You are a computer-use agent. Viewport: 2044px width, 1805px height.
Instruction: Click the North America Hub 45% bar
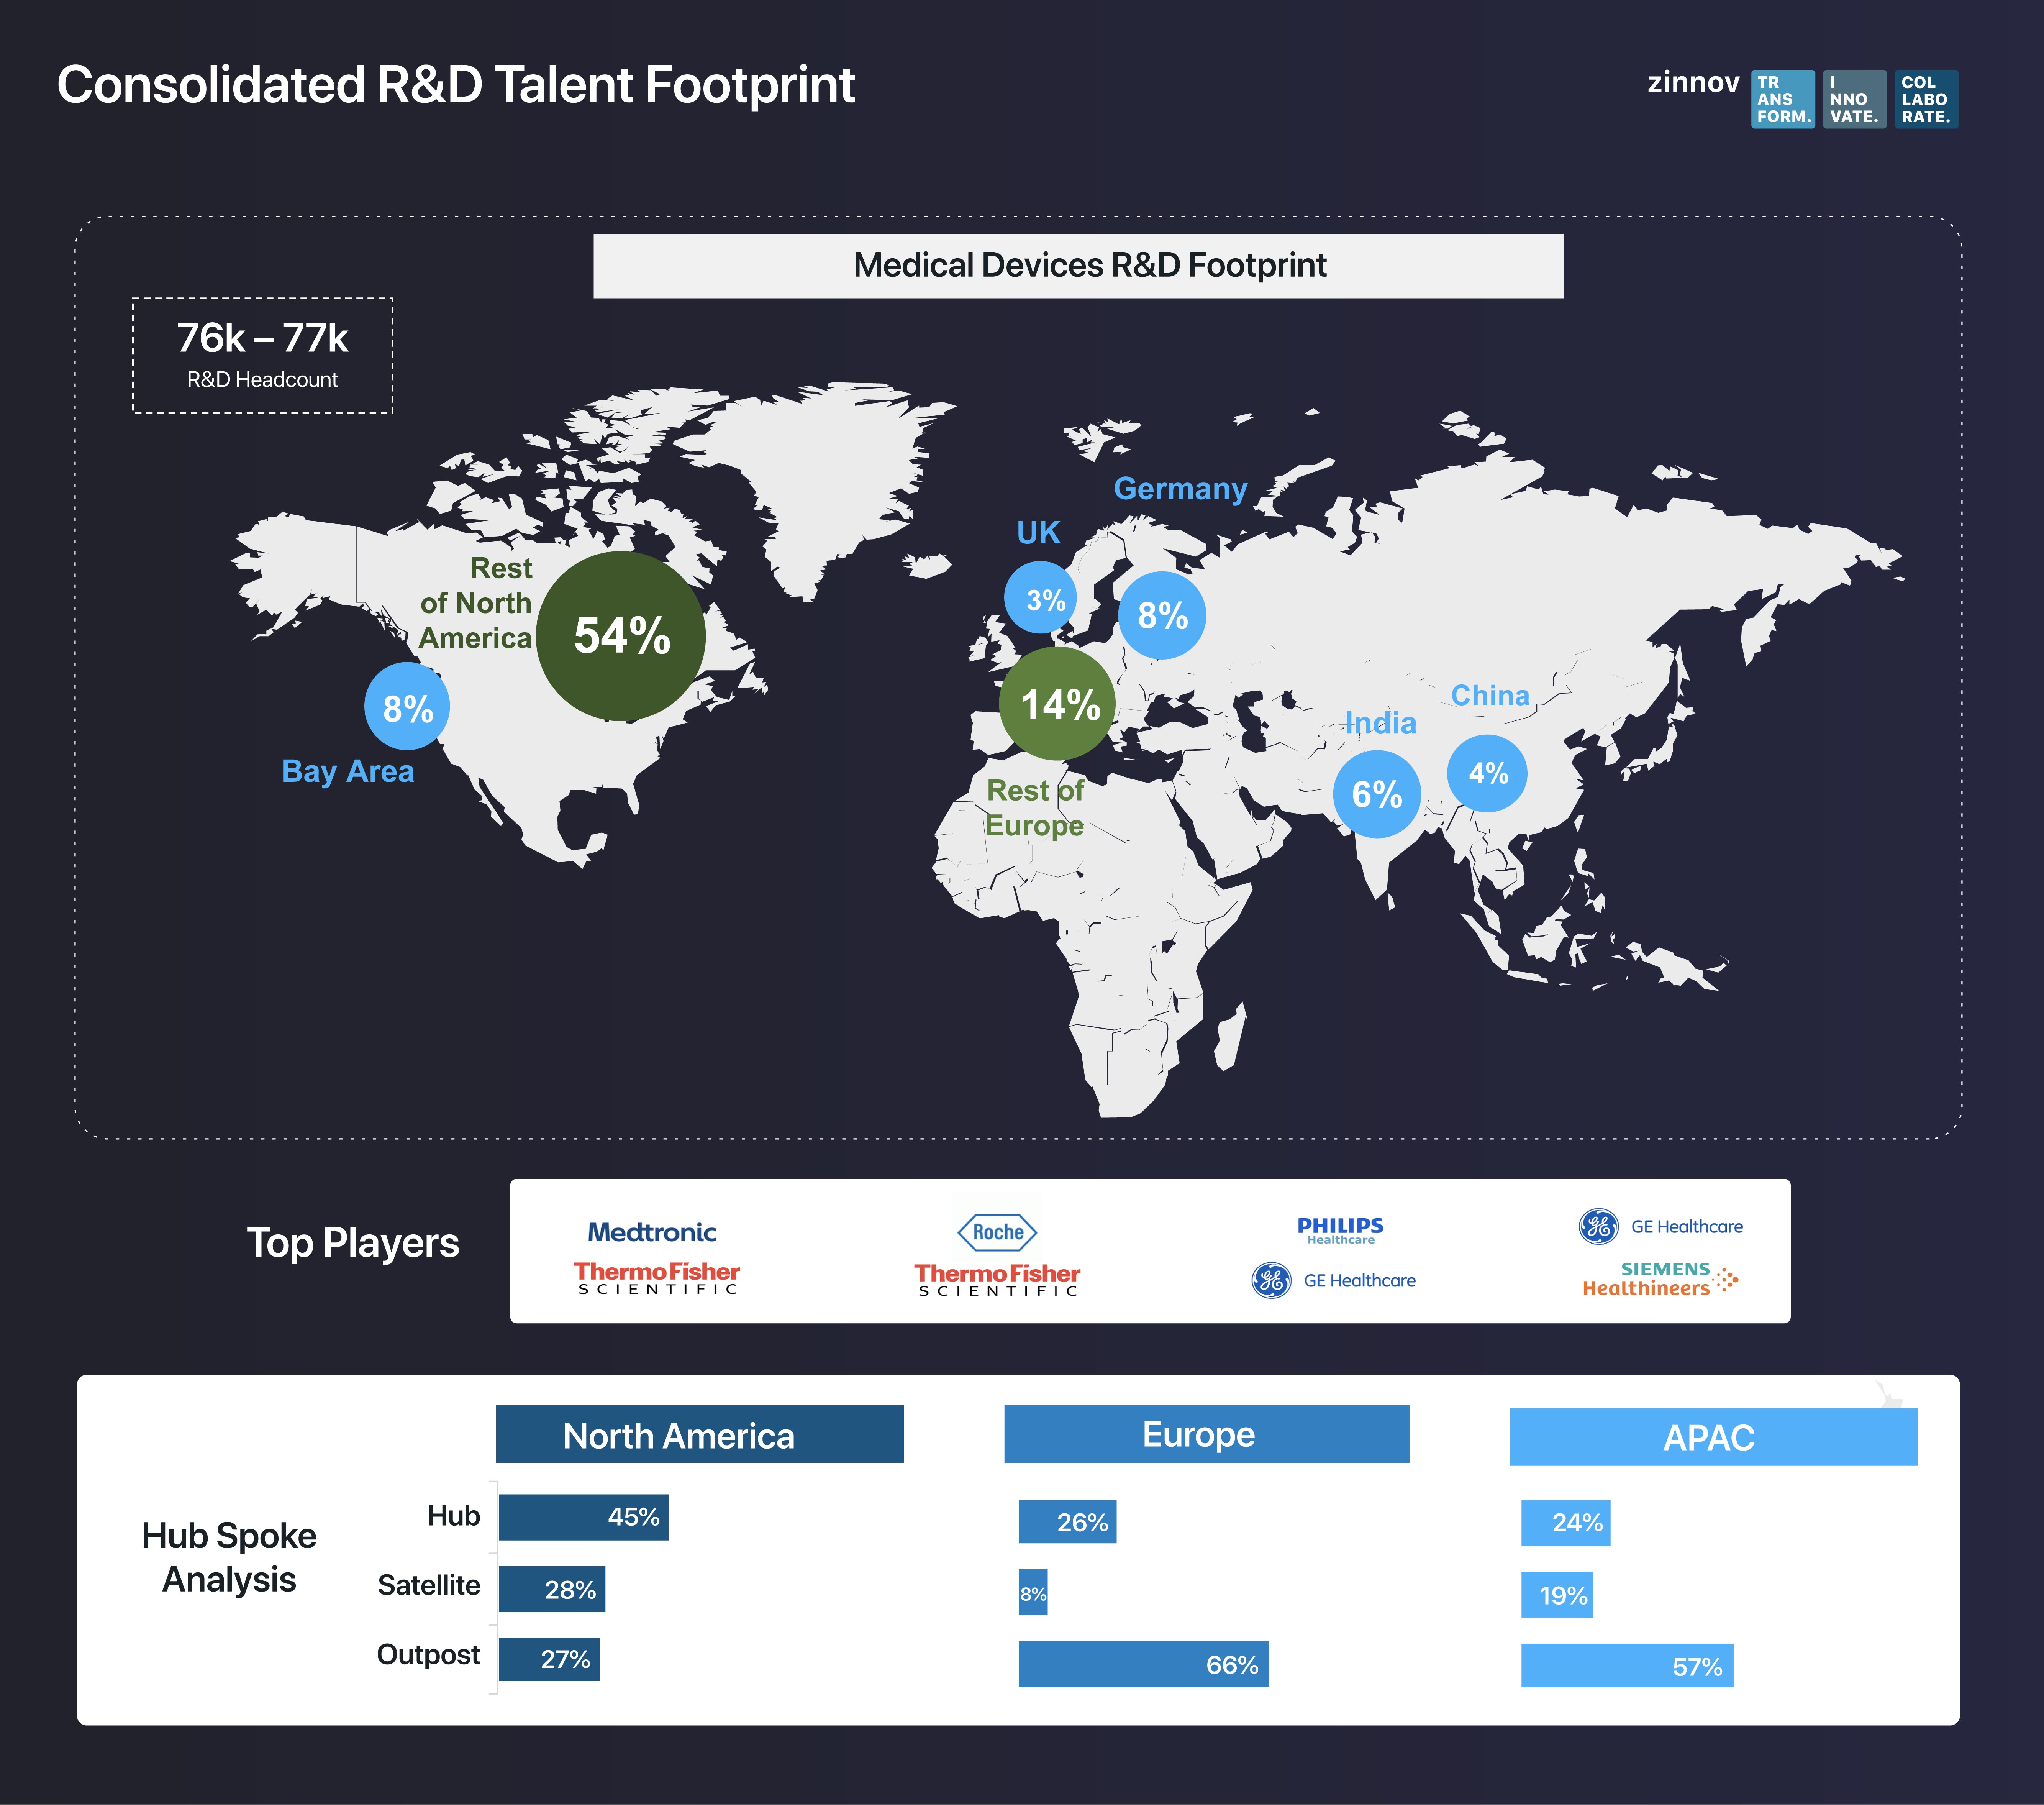coord(584,1517)
